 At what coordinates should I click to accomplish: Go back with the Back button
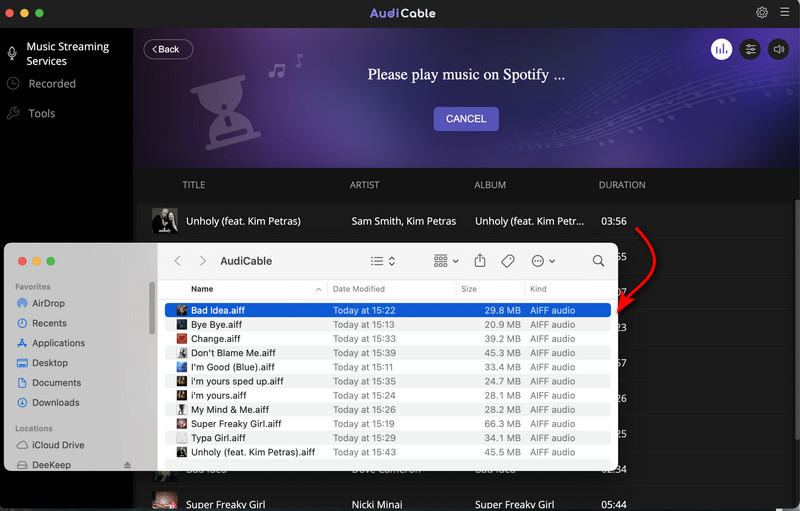168,49
